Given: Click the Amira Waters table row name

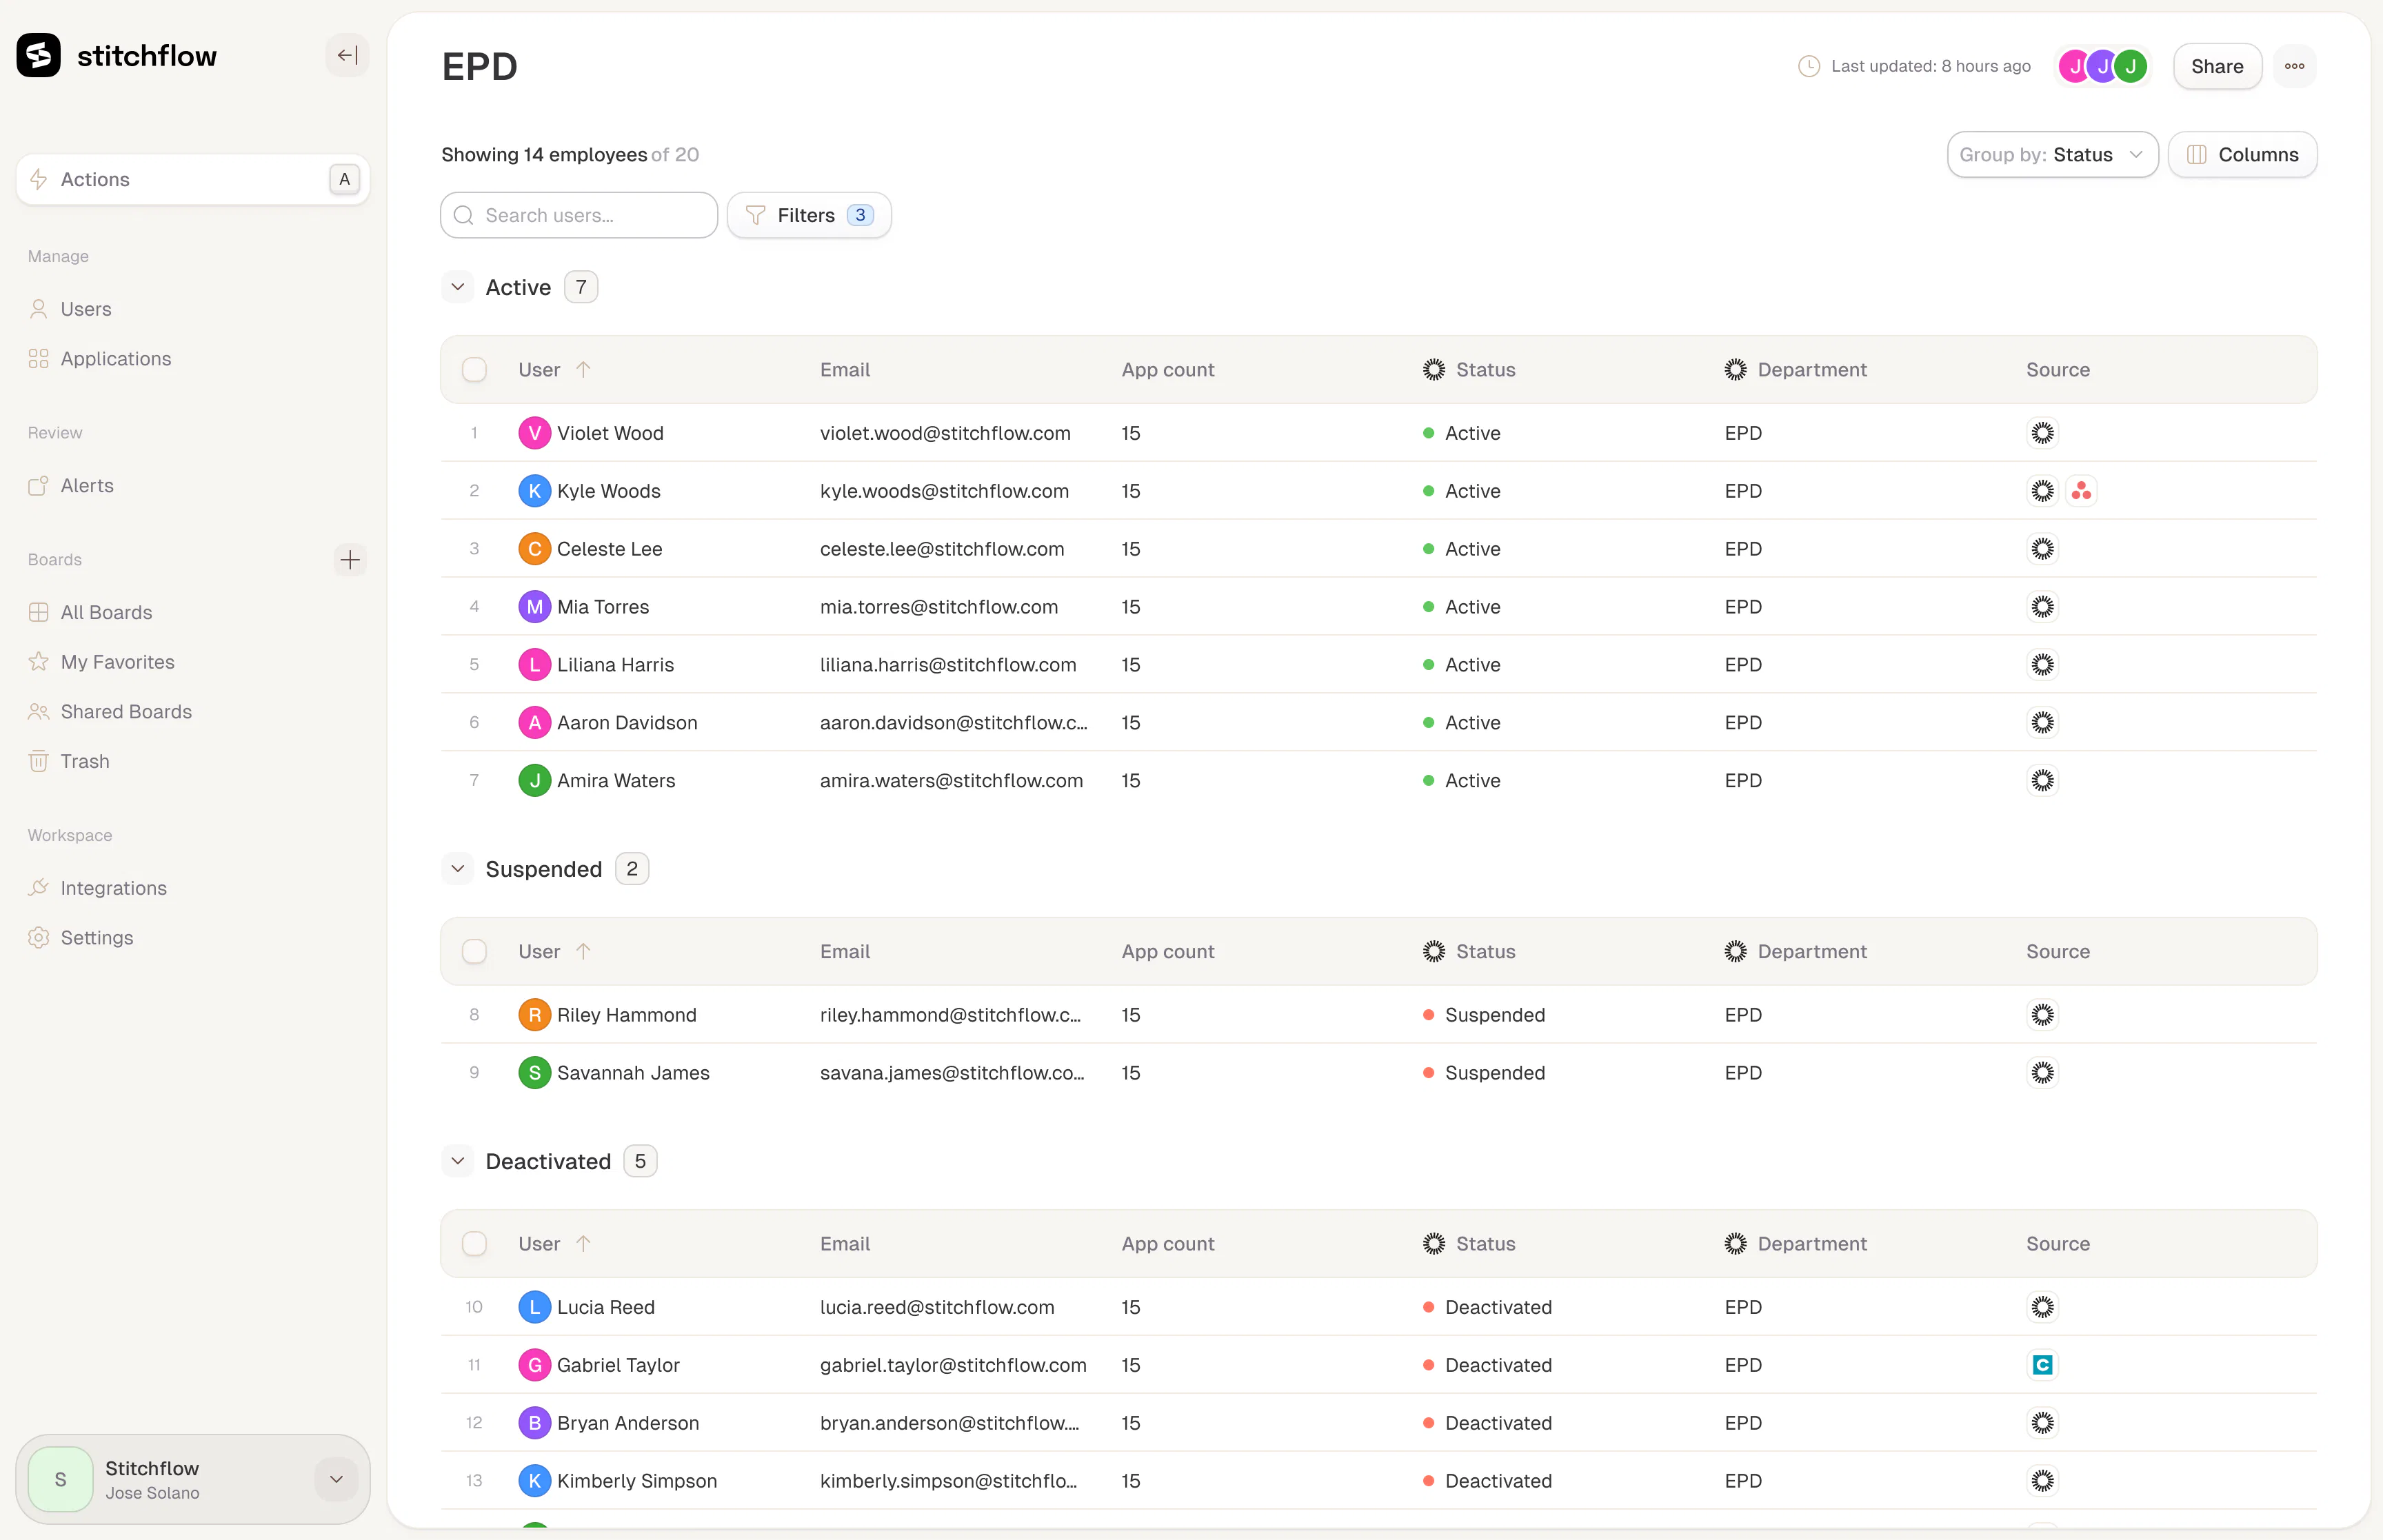Looking at the screenshot, I should click(x=615, y=781).
